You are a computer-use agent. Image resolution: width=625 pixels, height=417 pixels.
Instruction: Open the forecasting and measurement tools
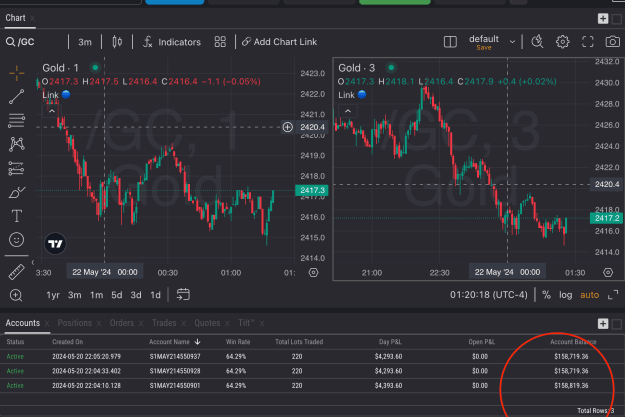point(16,168)
